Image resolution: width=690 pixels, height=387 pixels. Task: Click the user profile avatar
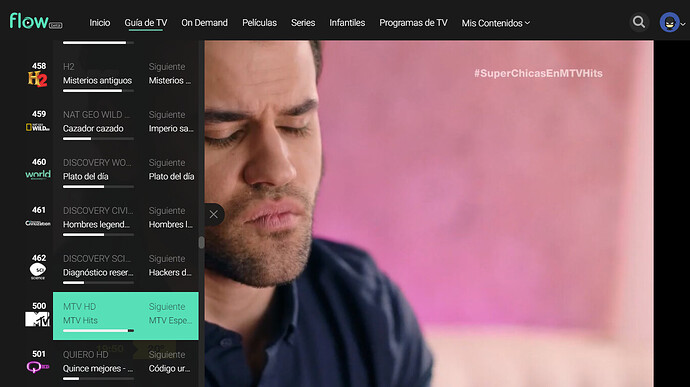coord(669,22)
